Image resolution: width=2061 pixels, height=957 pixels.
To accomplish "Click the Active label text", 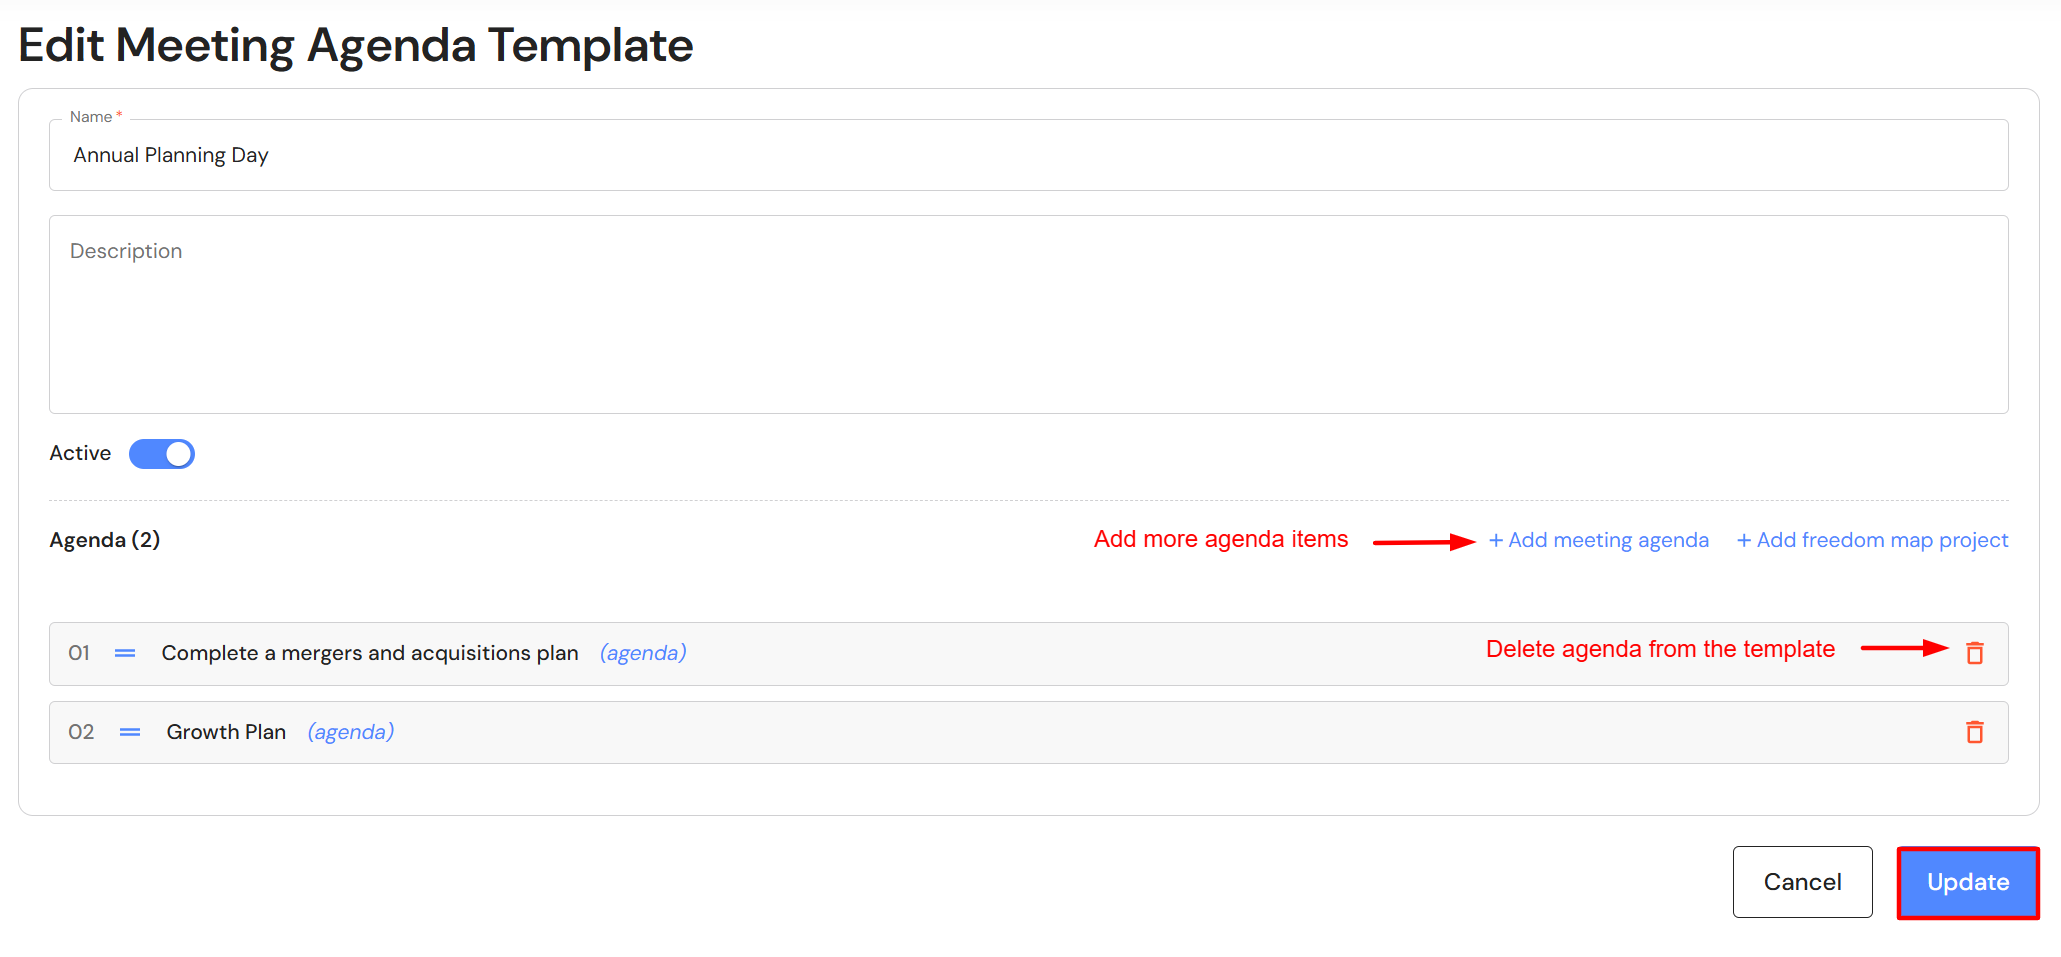I will point(80,453).
